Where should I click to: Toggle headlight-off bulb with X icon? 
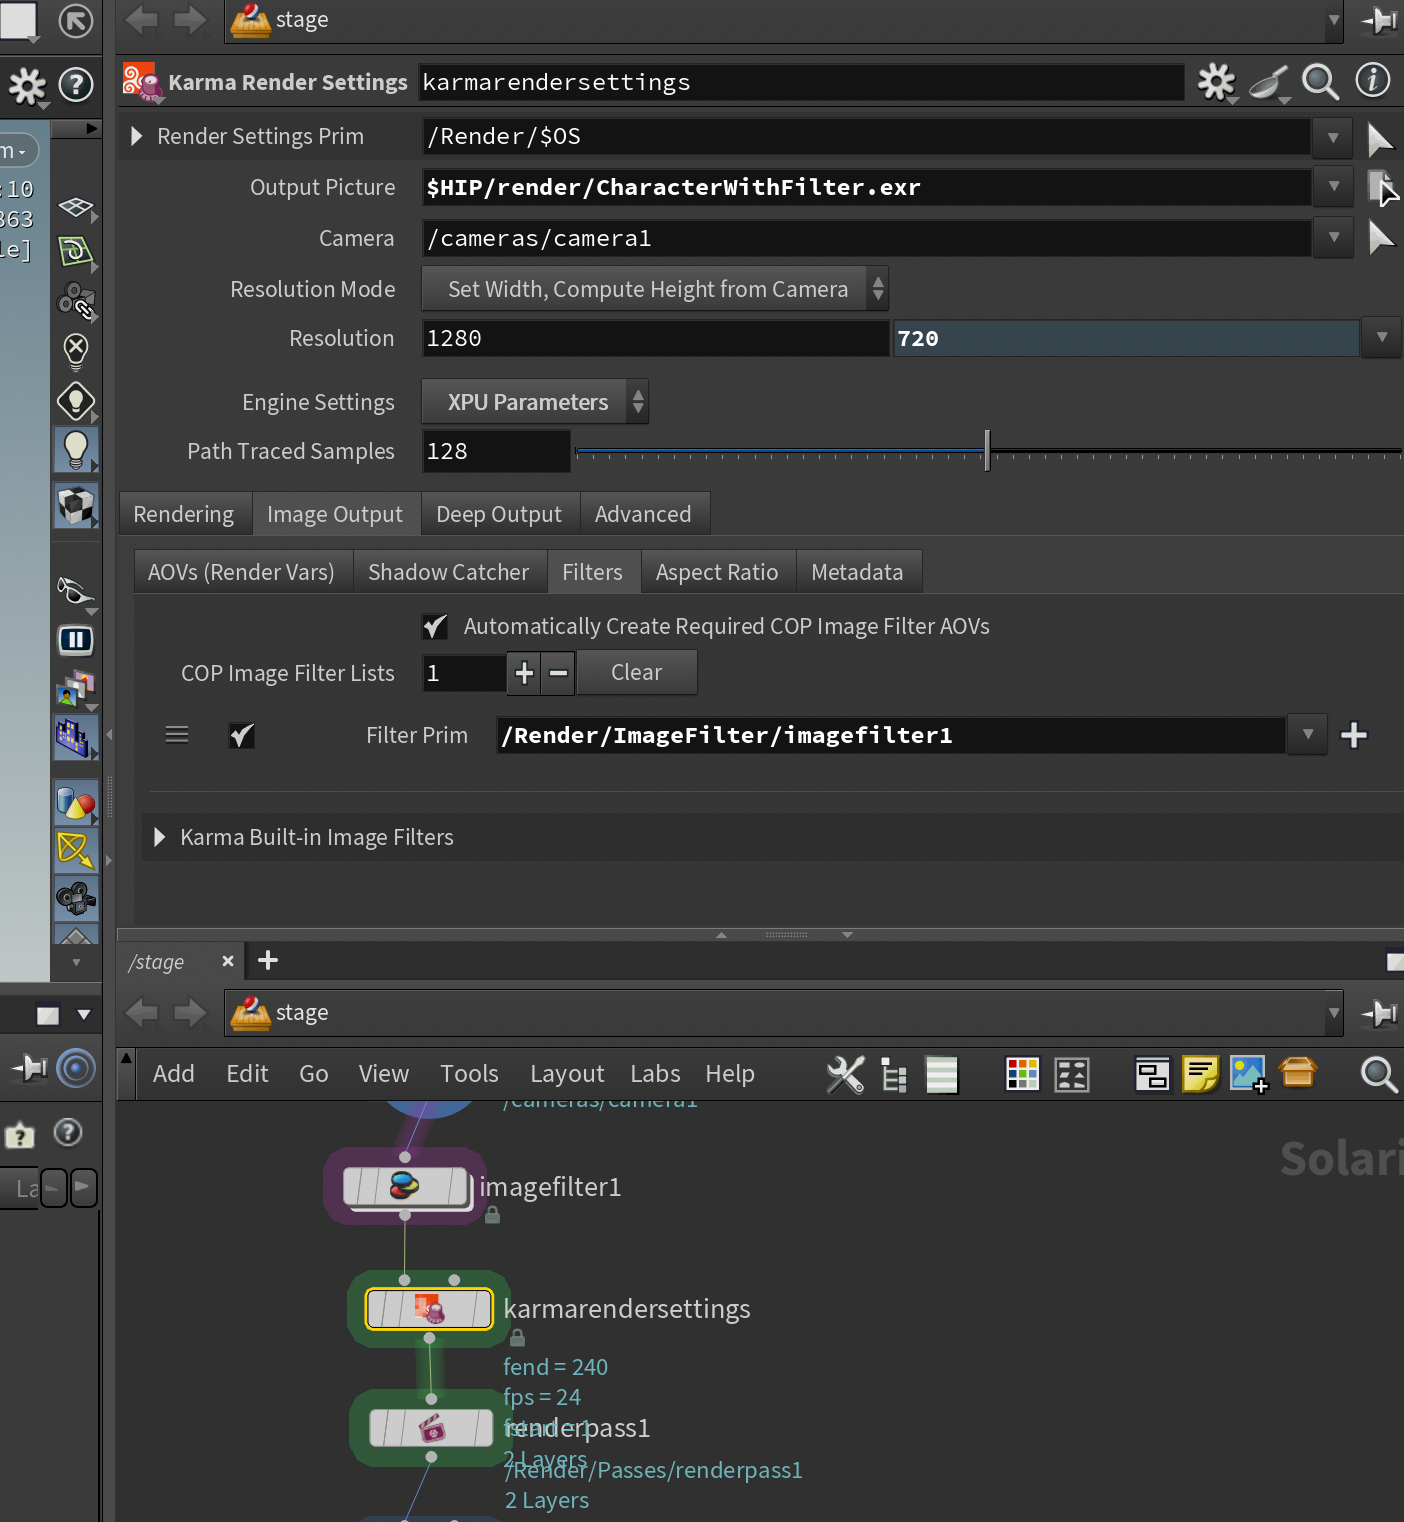click(x=76, y=351)
